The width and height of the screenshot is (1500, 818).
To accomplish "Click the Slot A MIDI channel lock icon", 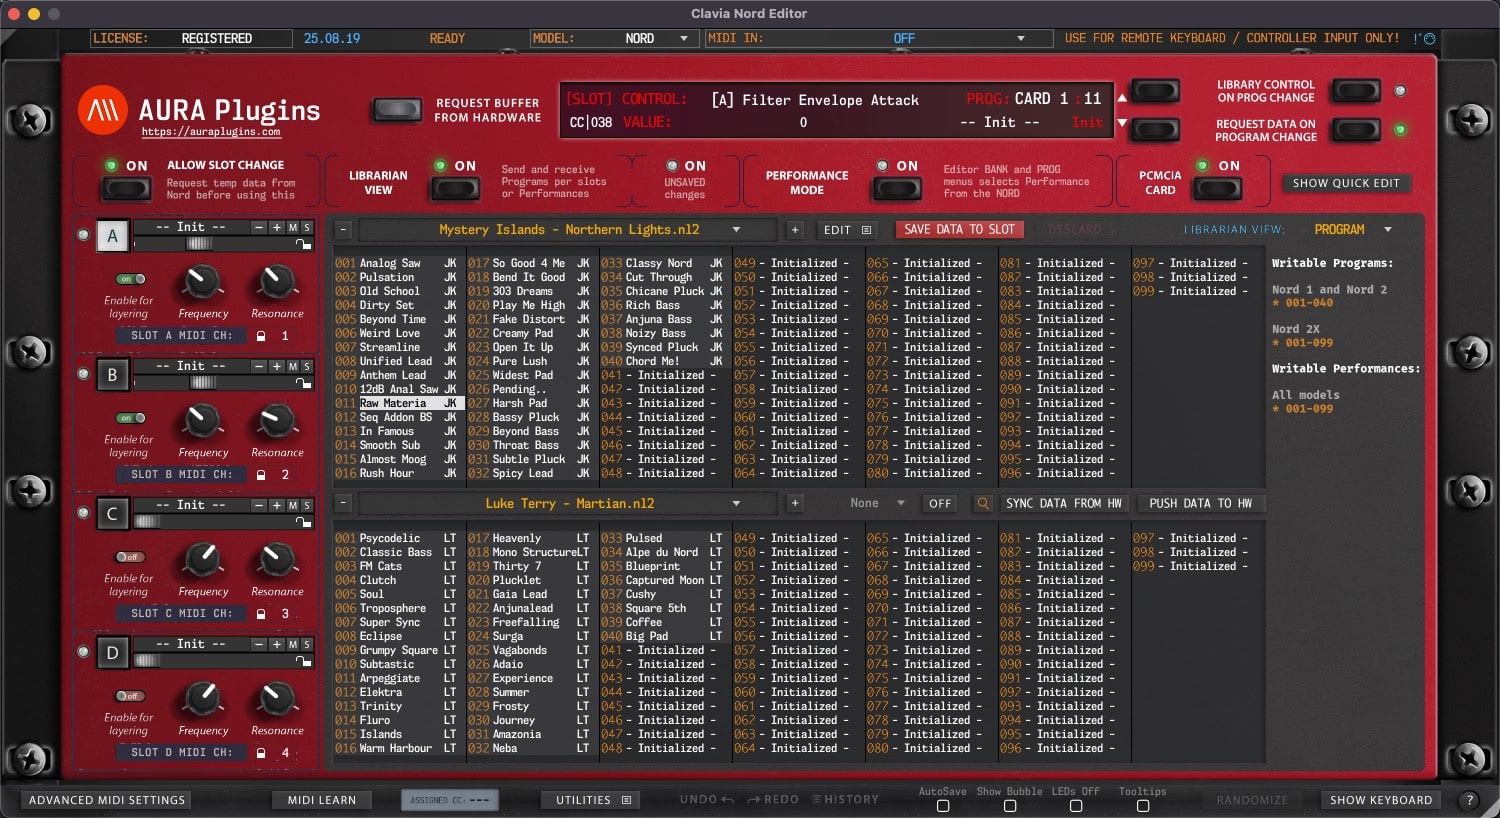I will pyautogui.click(x=262, y=336).
